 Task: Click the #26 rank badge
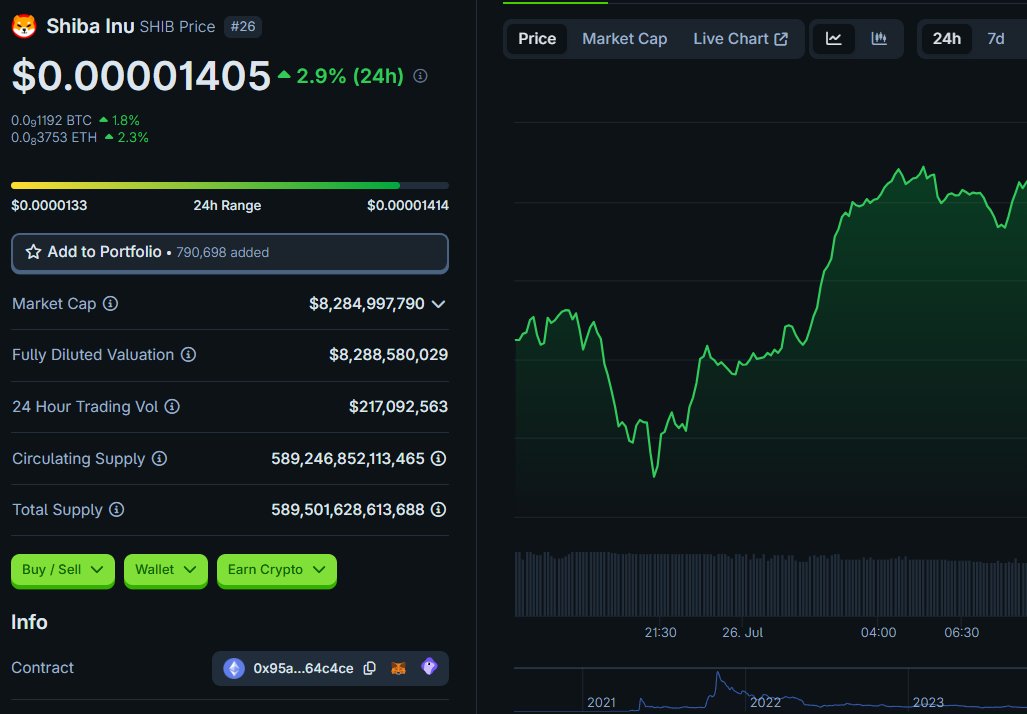(x=243, y=27)
